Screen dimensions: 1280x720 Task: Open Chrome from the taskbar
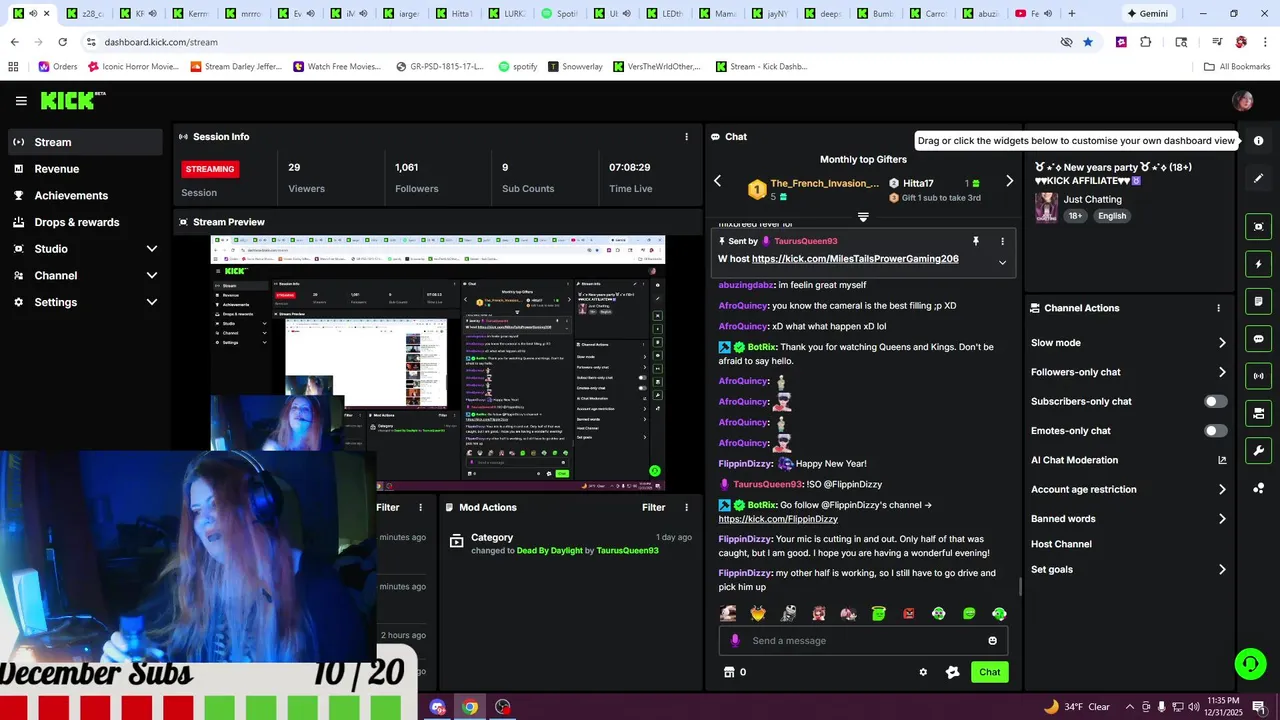point(470,707)
